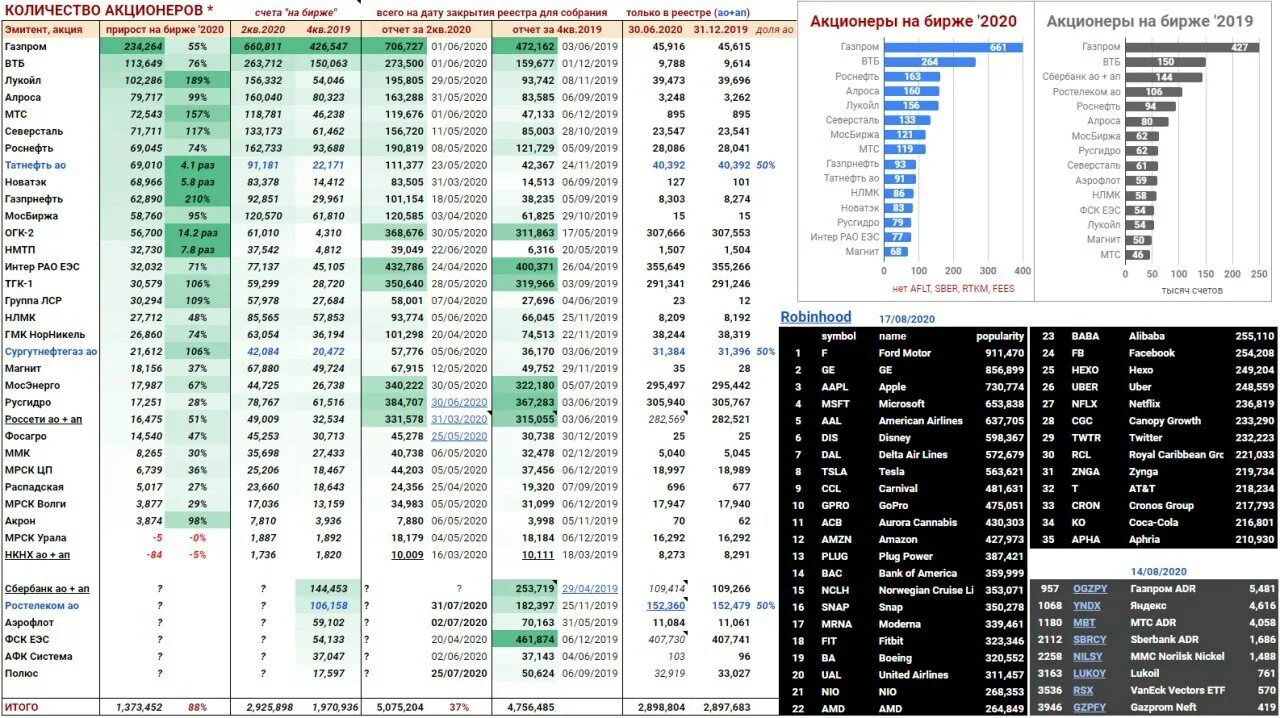1280x718 pixels.
Task: Select "Акционеры на бирже '2019" chart title
Action: pyautogui.click(x=1149, y=21)
